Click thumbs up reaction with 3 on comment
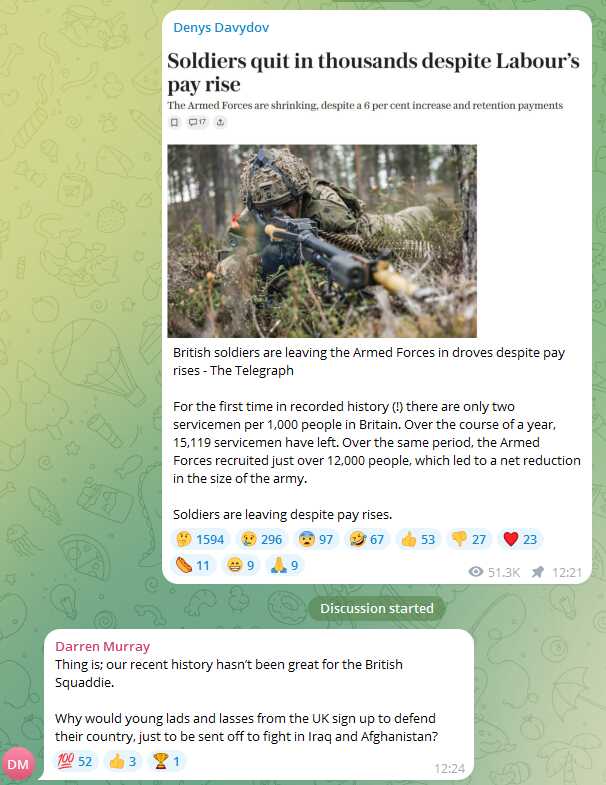The width and height of the screenshot is (606, 785). coord(123,761)
